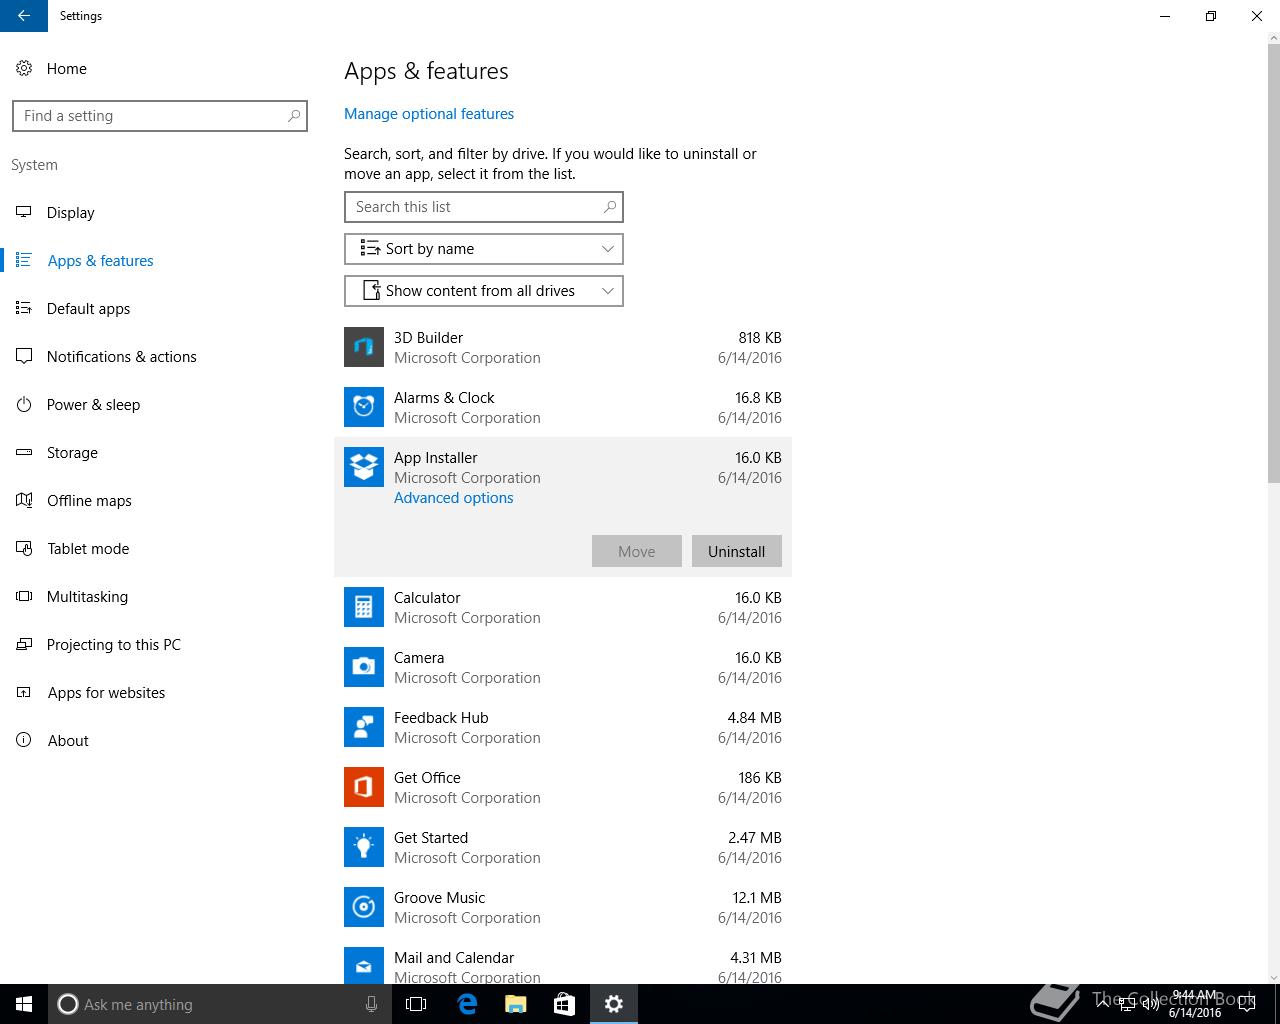Open File Explorer from the taskbar
This screenshot has height=1024, width=1280.
click(515, 1004)
